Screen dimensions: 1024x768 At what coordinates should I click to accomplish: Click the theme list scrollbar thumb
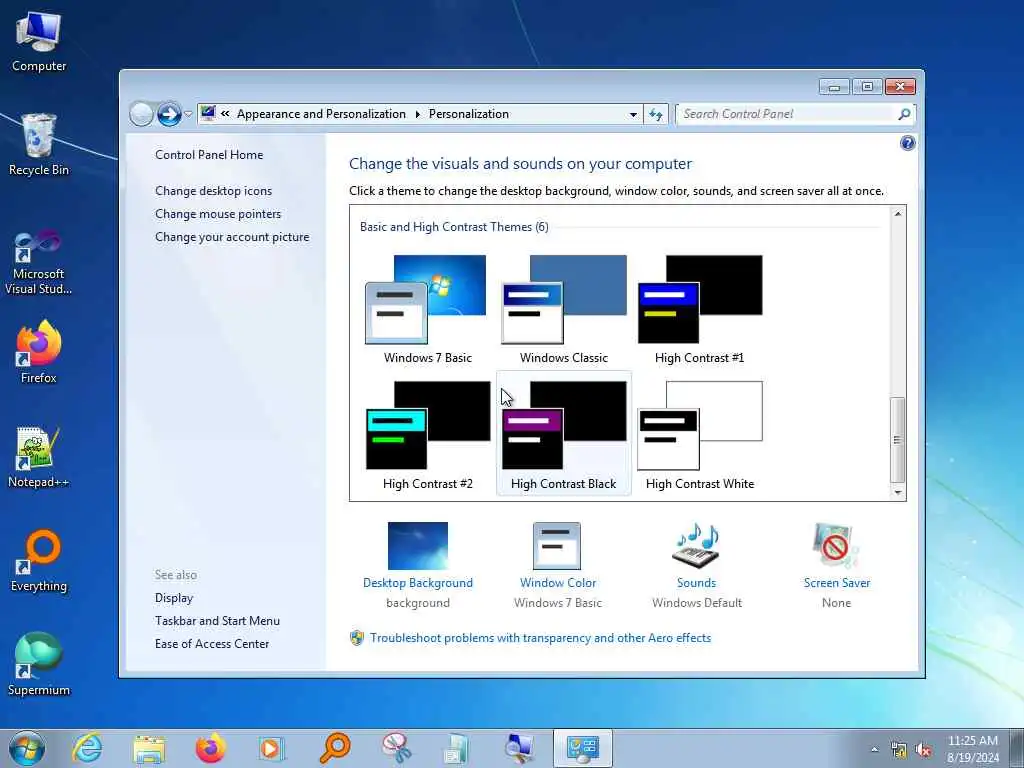pyautogui.click(x=898, y=440)
